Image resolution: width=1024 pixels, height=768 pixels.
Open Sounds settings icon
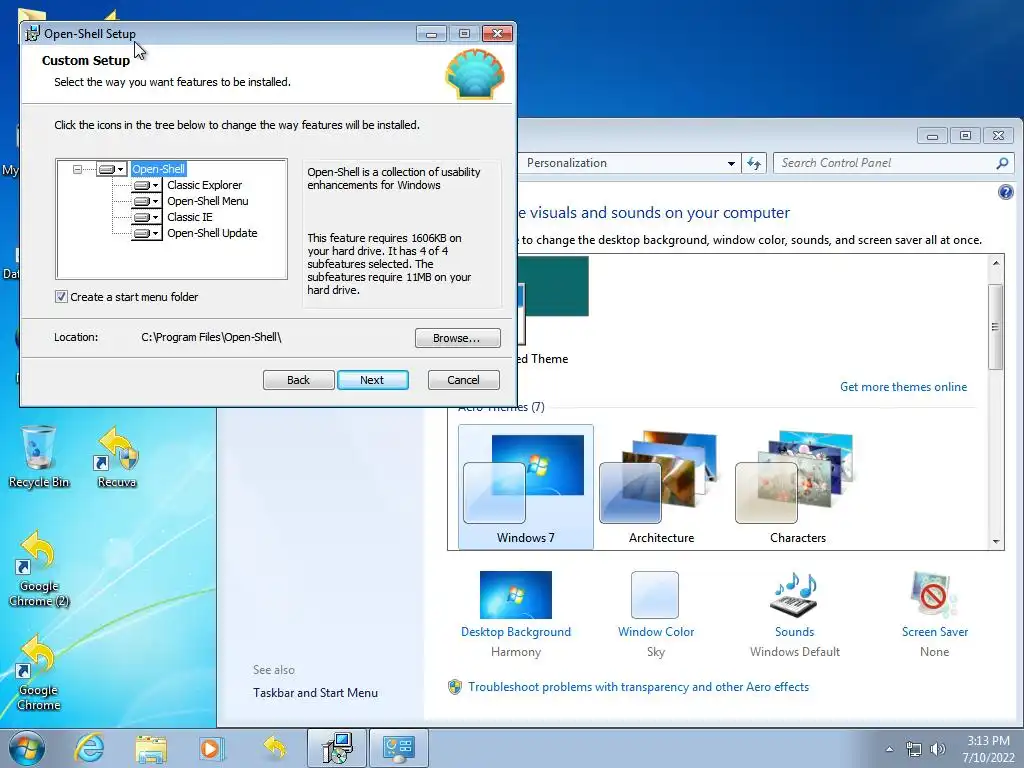point(794,595)
